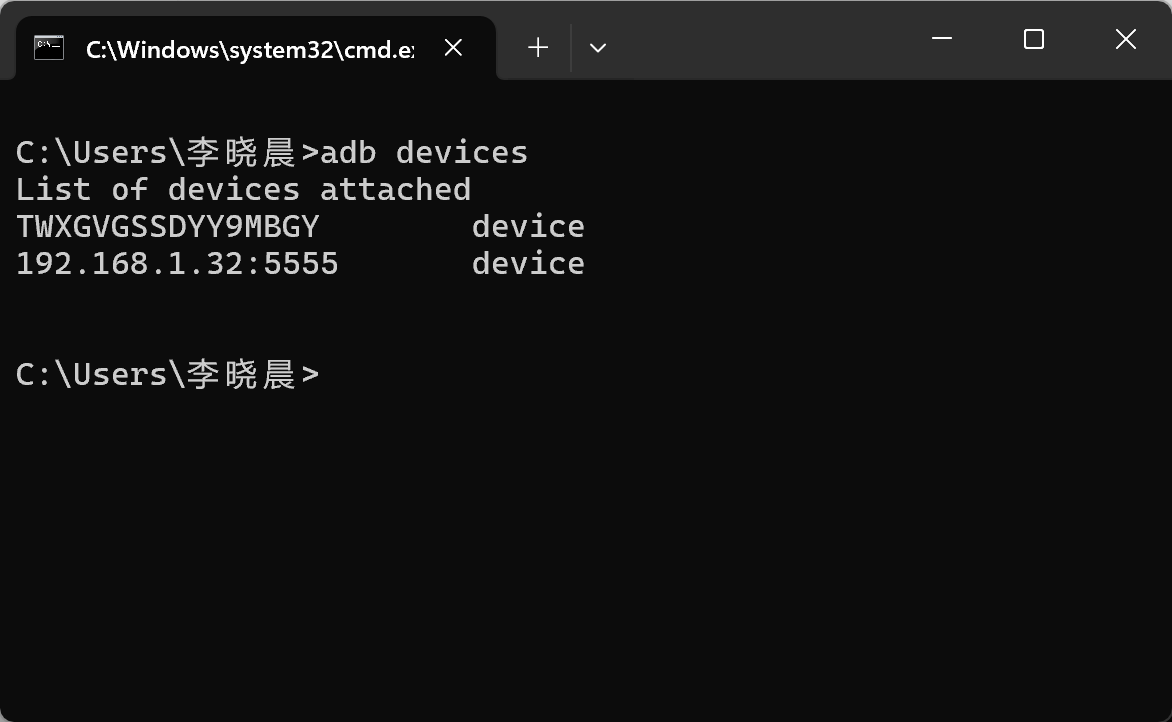
Task: Maximize the terminal window
Action: click(x=1034, y=39)
